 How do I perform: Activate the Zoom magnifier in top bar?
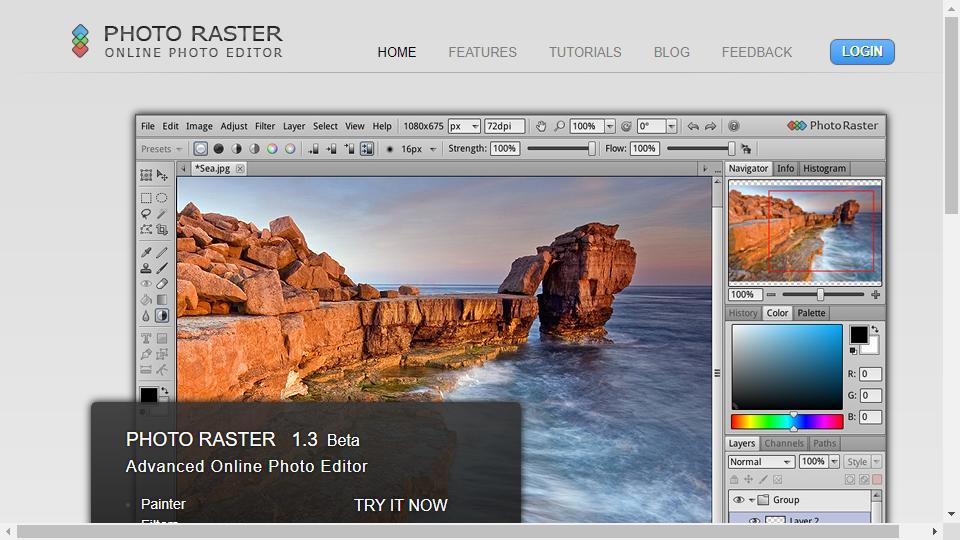pyautogui.click(x=559, y=126)
